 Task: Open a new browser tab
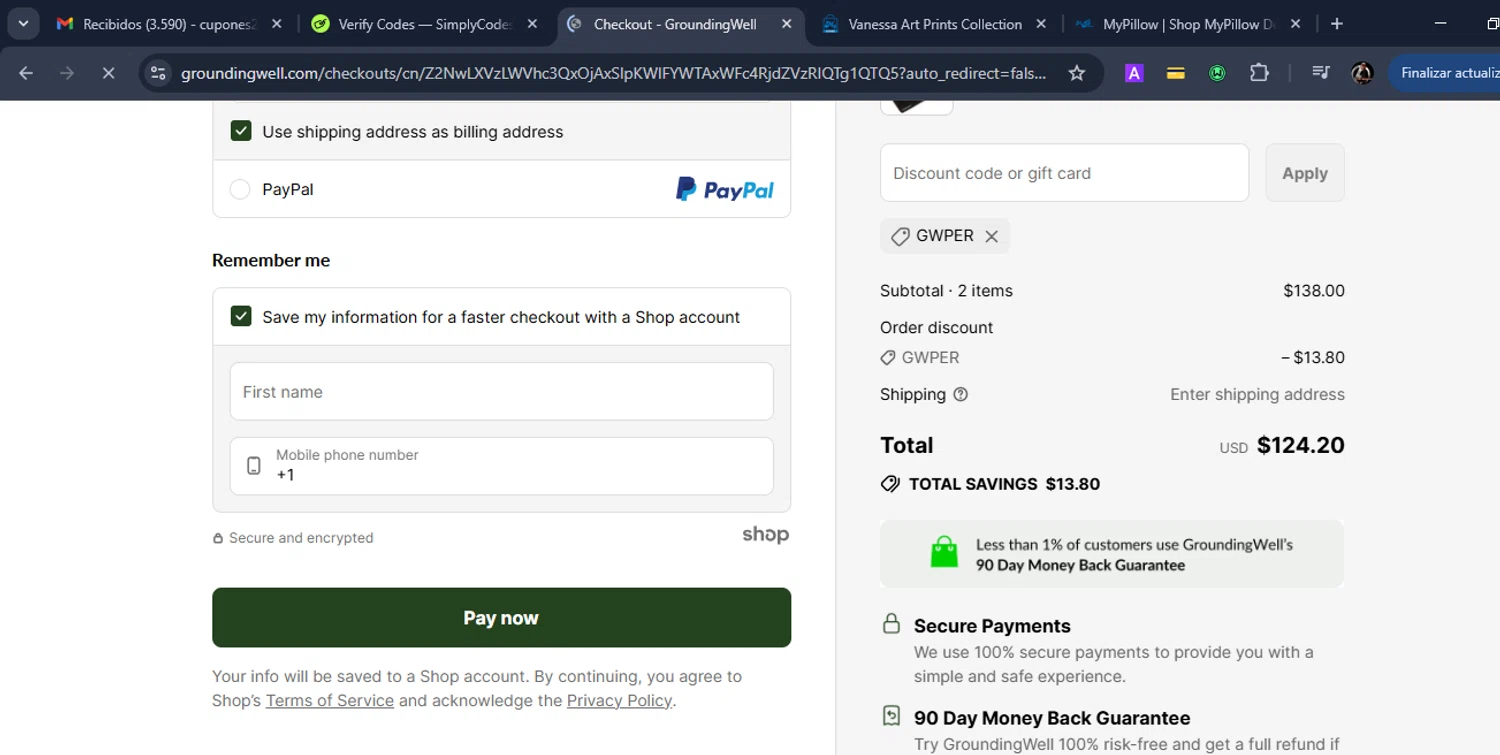(1337, 24)
